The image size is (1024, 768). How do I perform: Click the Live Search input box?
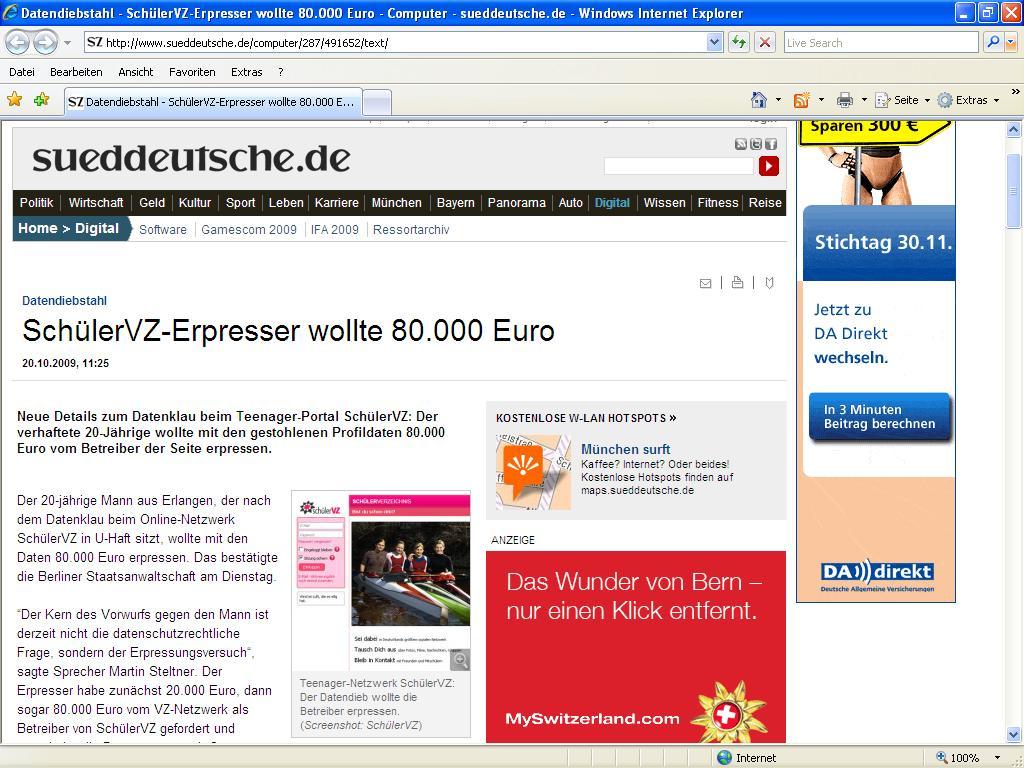tap(881, 43)
